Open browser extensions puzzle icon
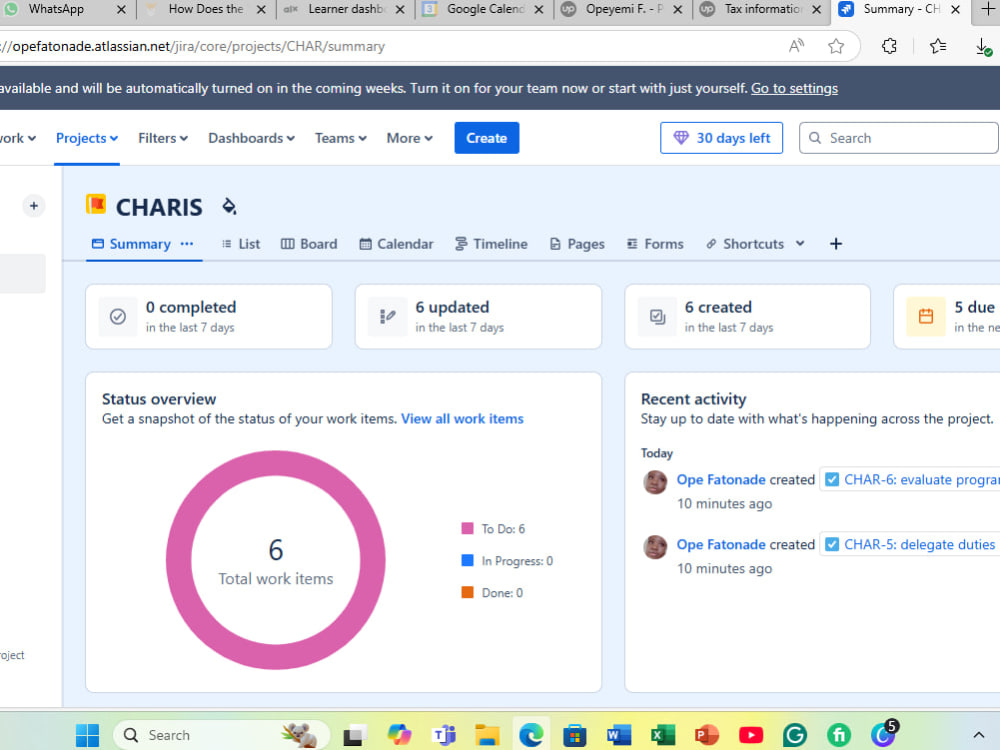The width and height of the screenshot is (1000, 750). [889, 46]
